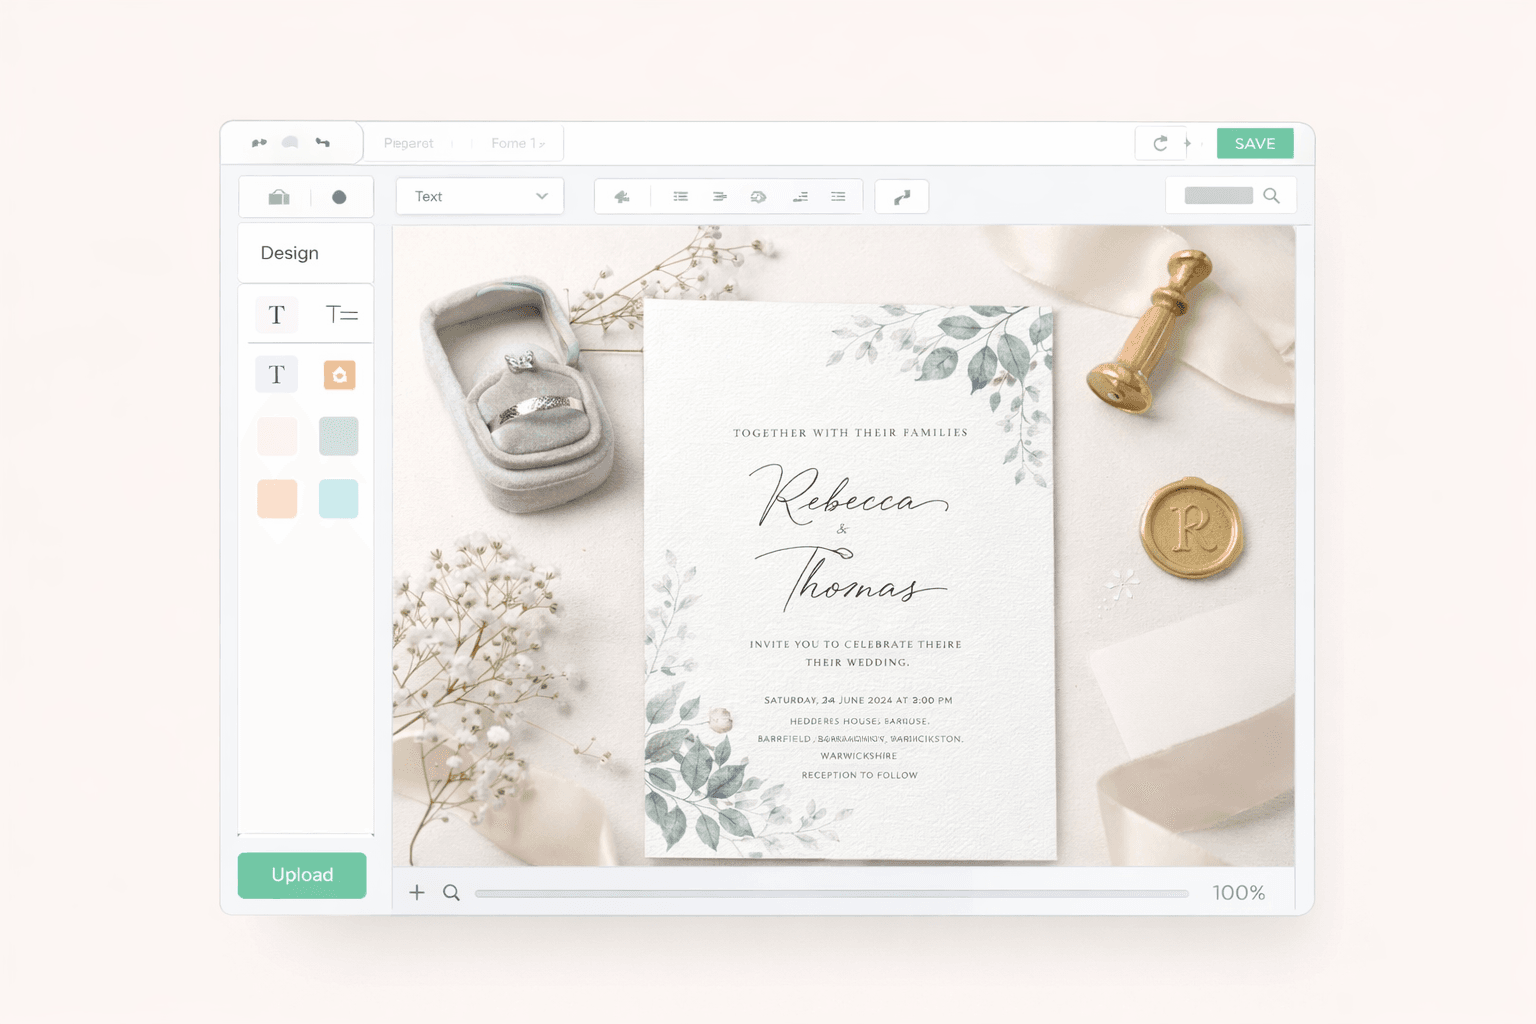Click the redo arrow icon
Screen dimensions: 1536x1024
click(1160, 143)
